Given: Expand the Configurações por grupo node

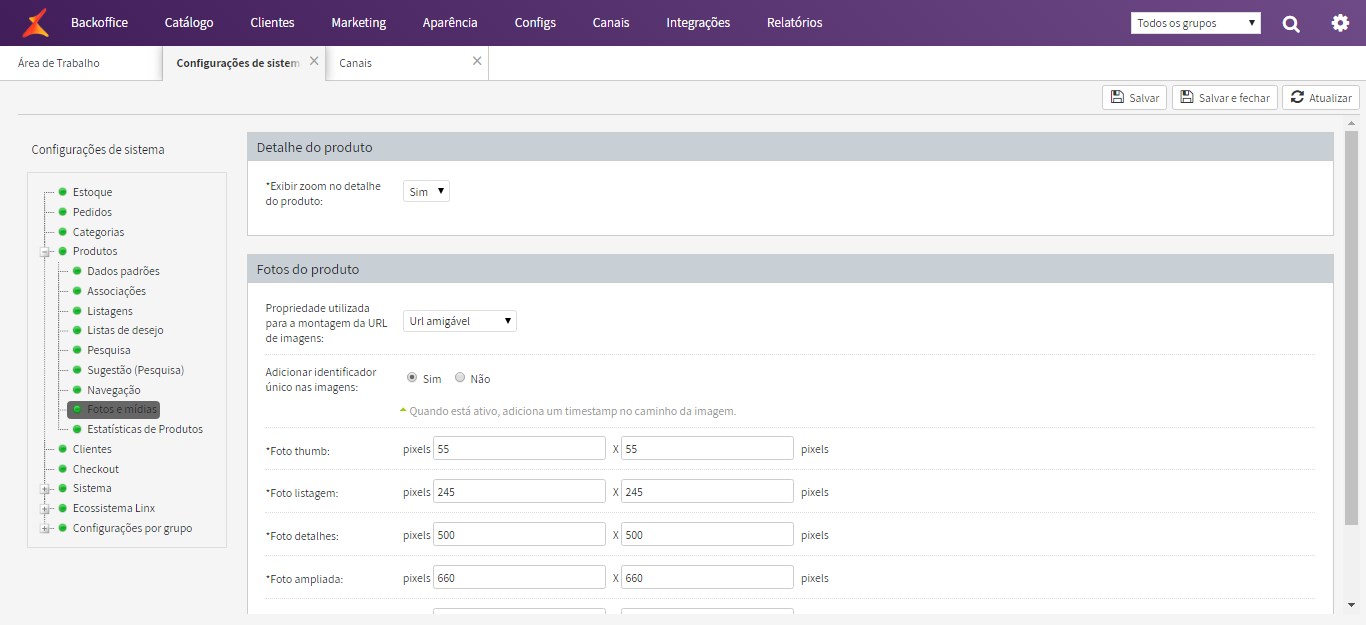Looking at the screenshot, I should (45, 529).
